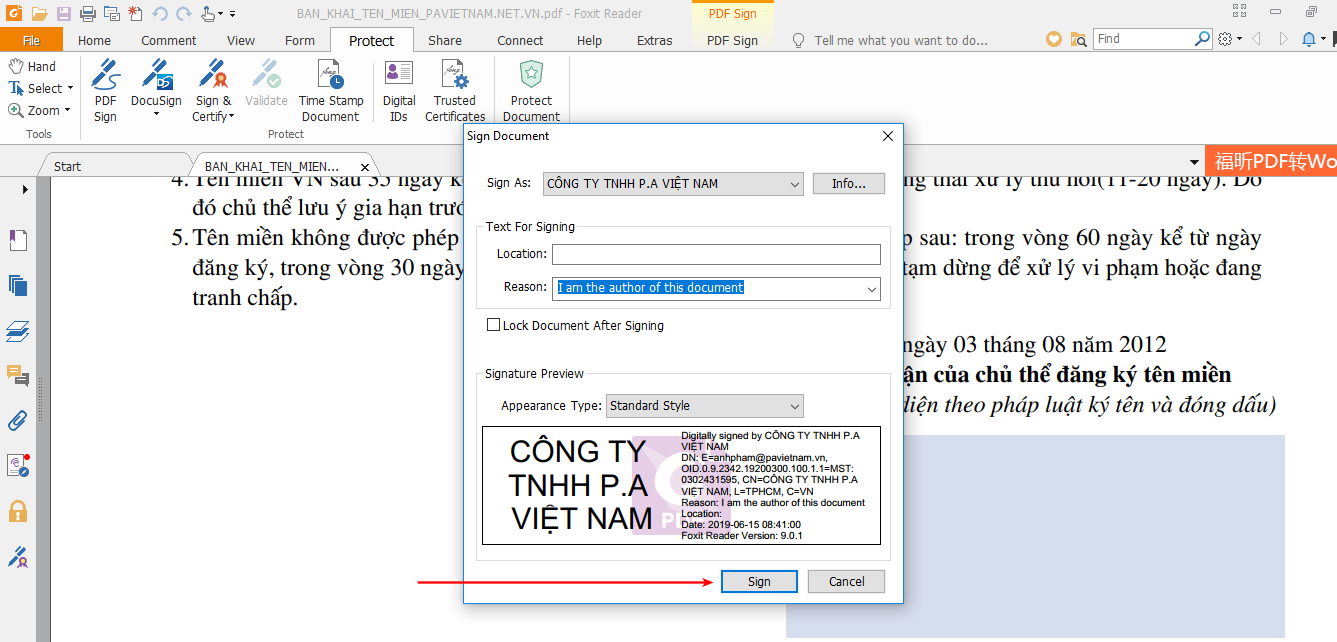Click the Validate signature ribbon icon
The width and height of the screenshot is (1337, 642).
(x=266, y=85)
